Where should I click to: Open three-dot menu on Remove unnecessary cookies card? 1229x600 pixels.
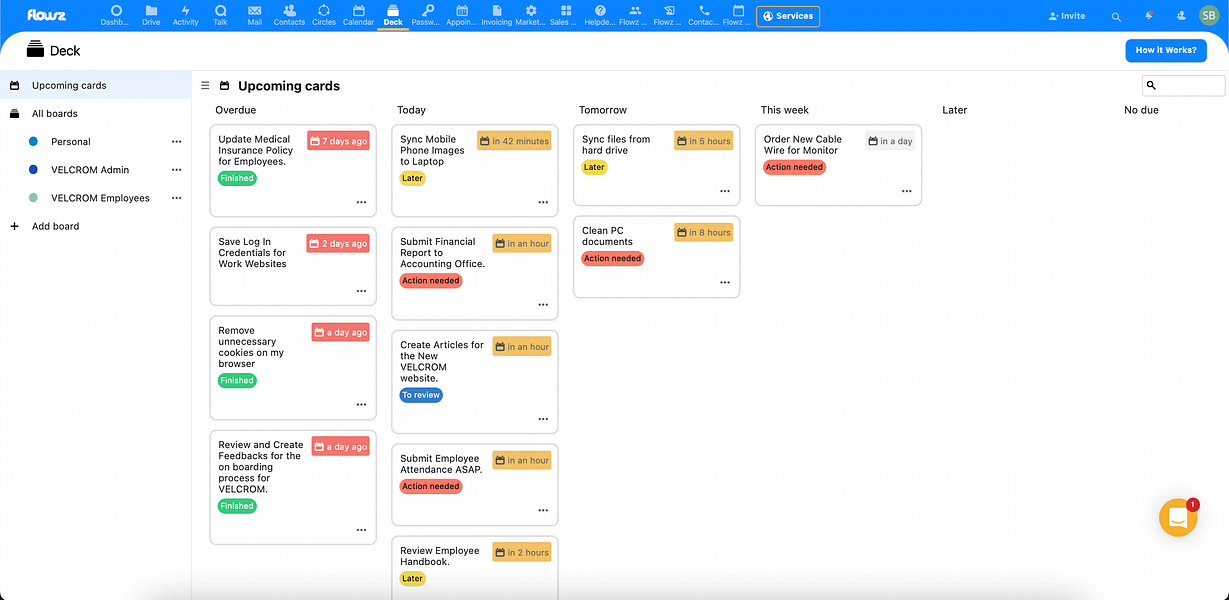(361, 405)
